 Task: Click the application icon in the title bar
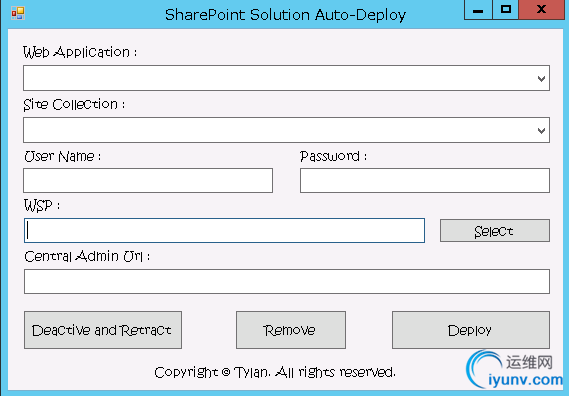(17, 13)
